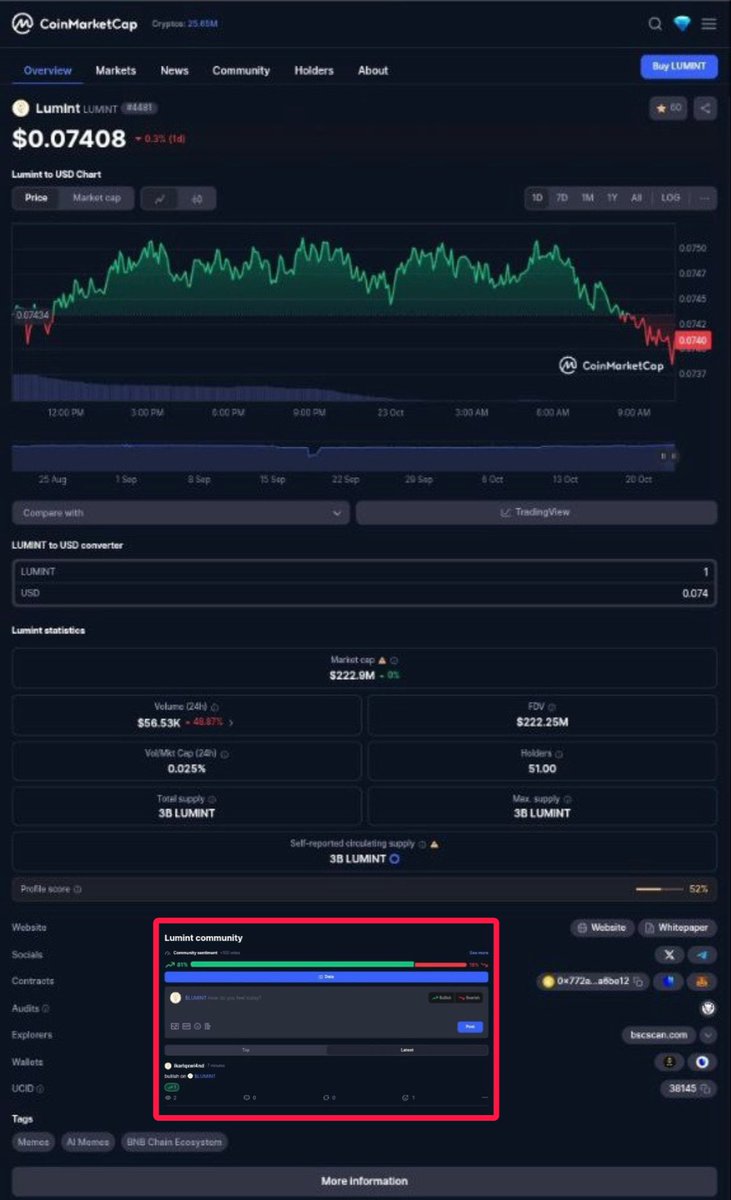Click the Audits info icon
The image size is (731, 1200).
[x=45, y=1009]
